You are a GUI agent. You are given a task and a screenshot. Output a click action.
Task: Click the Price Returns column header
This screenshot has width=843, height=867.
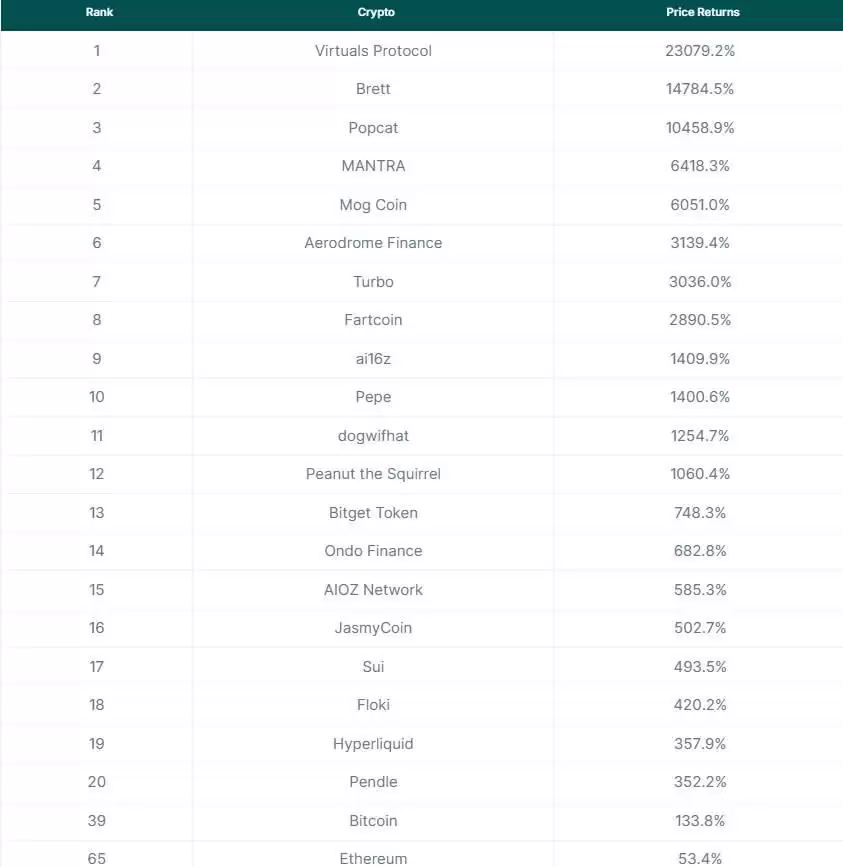click(x=702, y=12)
